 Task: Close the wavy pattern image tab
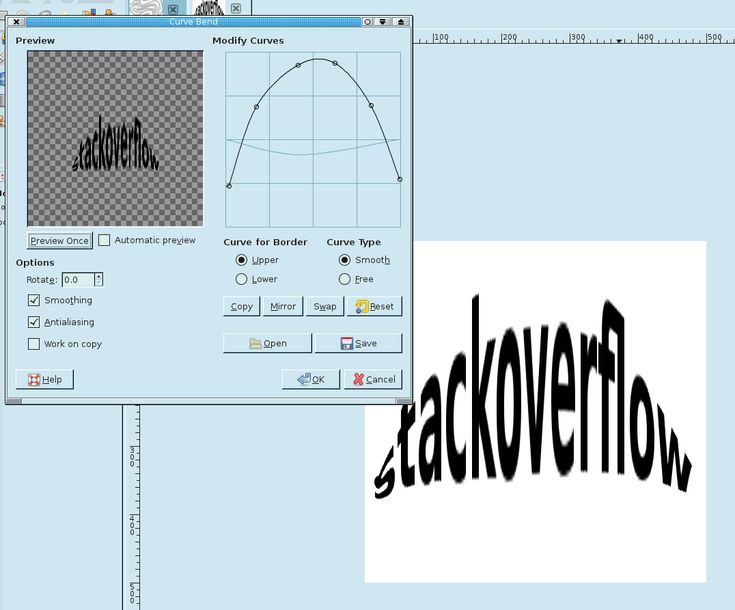(x=173, y=8)
